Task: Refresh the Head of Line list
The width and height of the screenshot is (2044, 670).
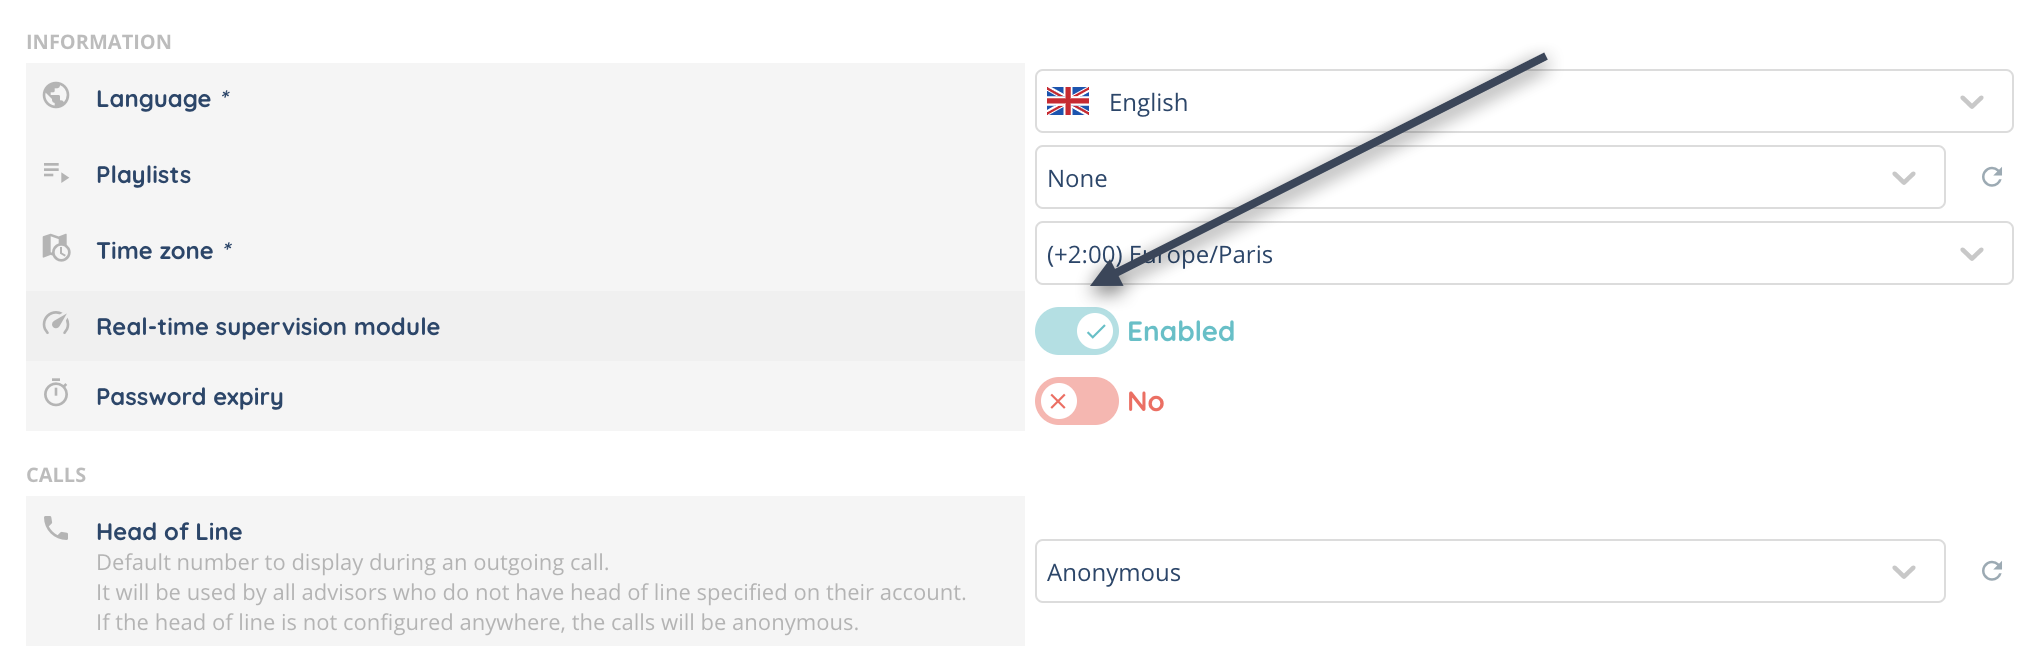Action: point(1991,571)
